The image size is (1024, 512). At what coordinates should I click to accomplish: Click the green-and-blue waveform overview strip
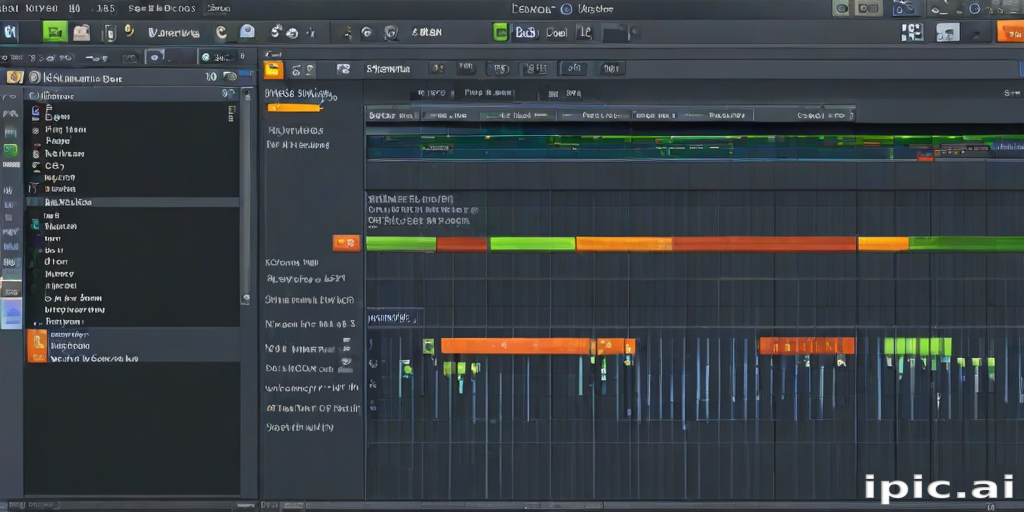[695, 148]
